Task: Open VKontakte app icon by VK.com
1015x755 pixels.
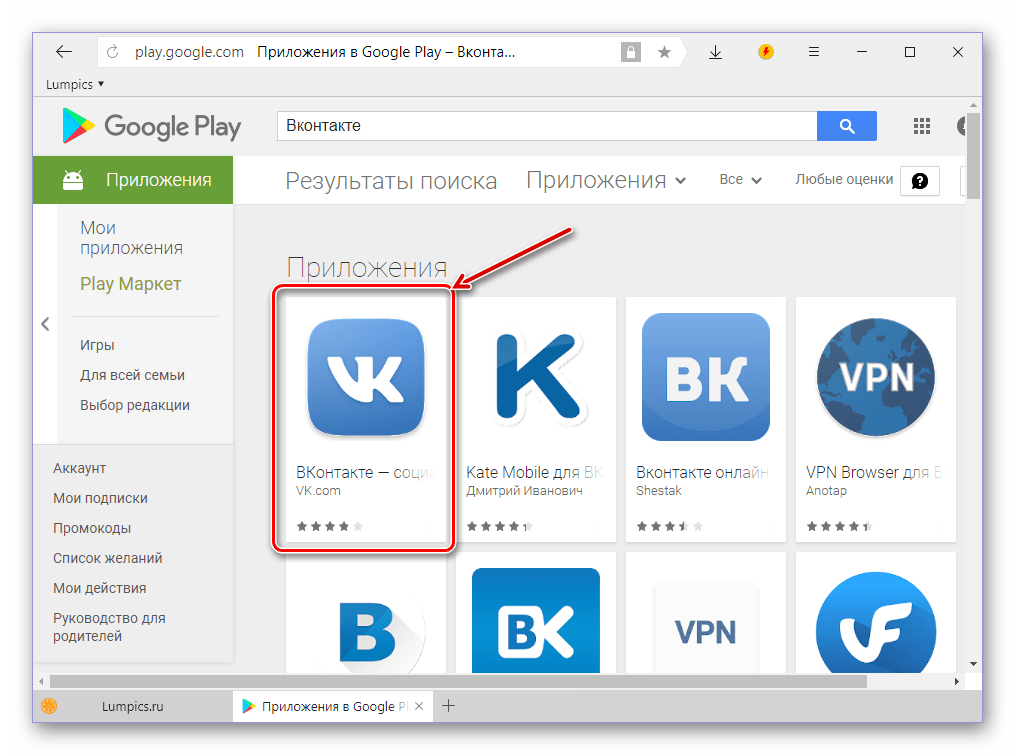Action: coord(366,377)
